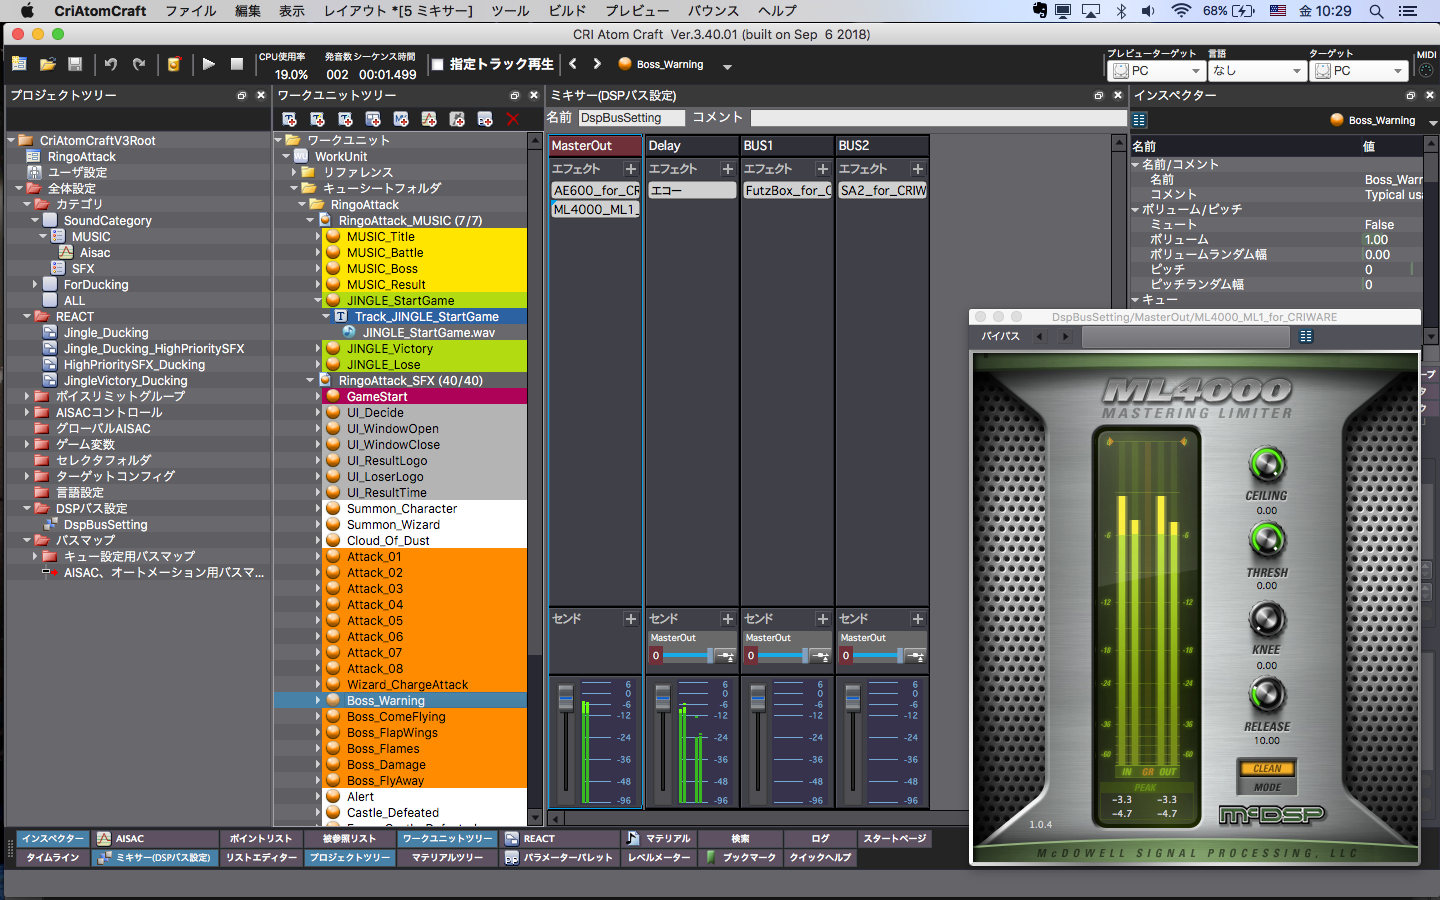The image size is (1440, 900).
Task: Switch to the タイムライン tab
Action: click(53, 857)
